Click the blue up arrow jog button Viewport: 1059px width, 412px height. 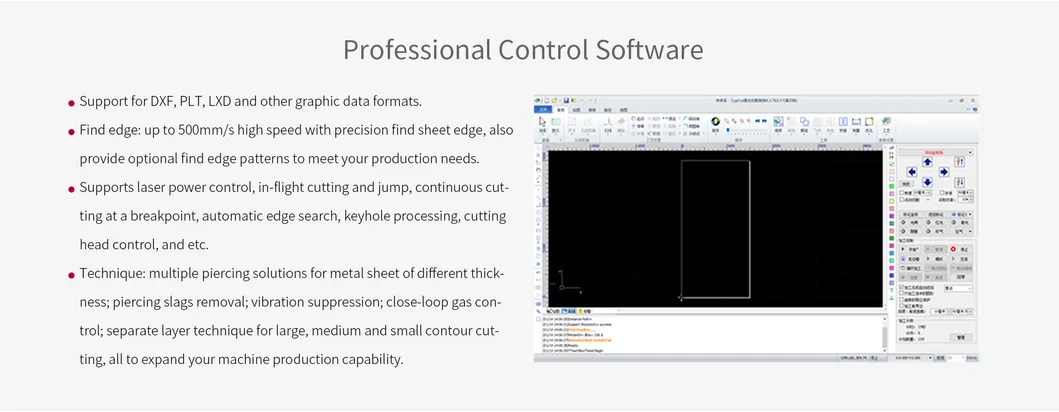927,162
